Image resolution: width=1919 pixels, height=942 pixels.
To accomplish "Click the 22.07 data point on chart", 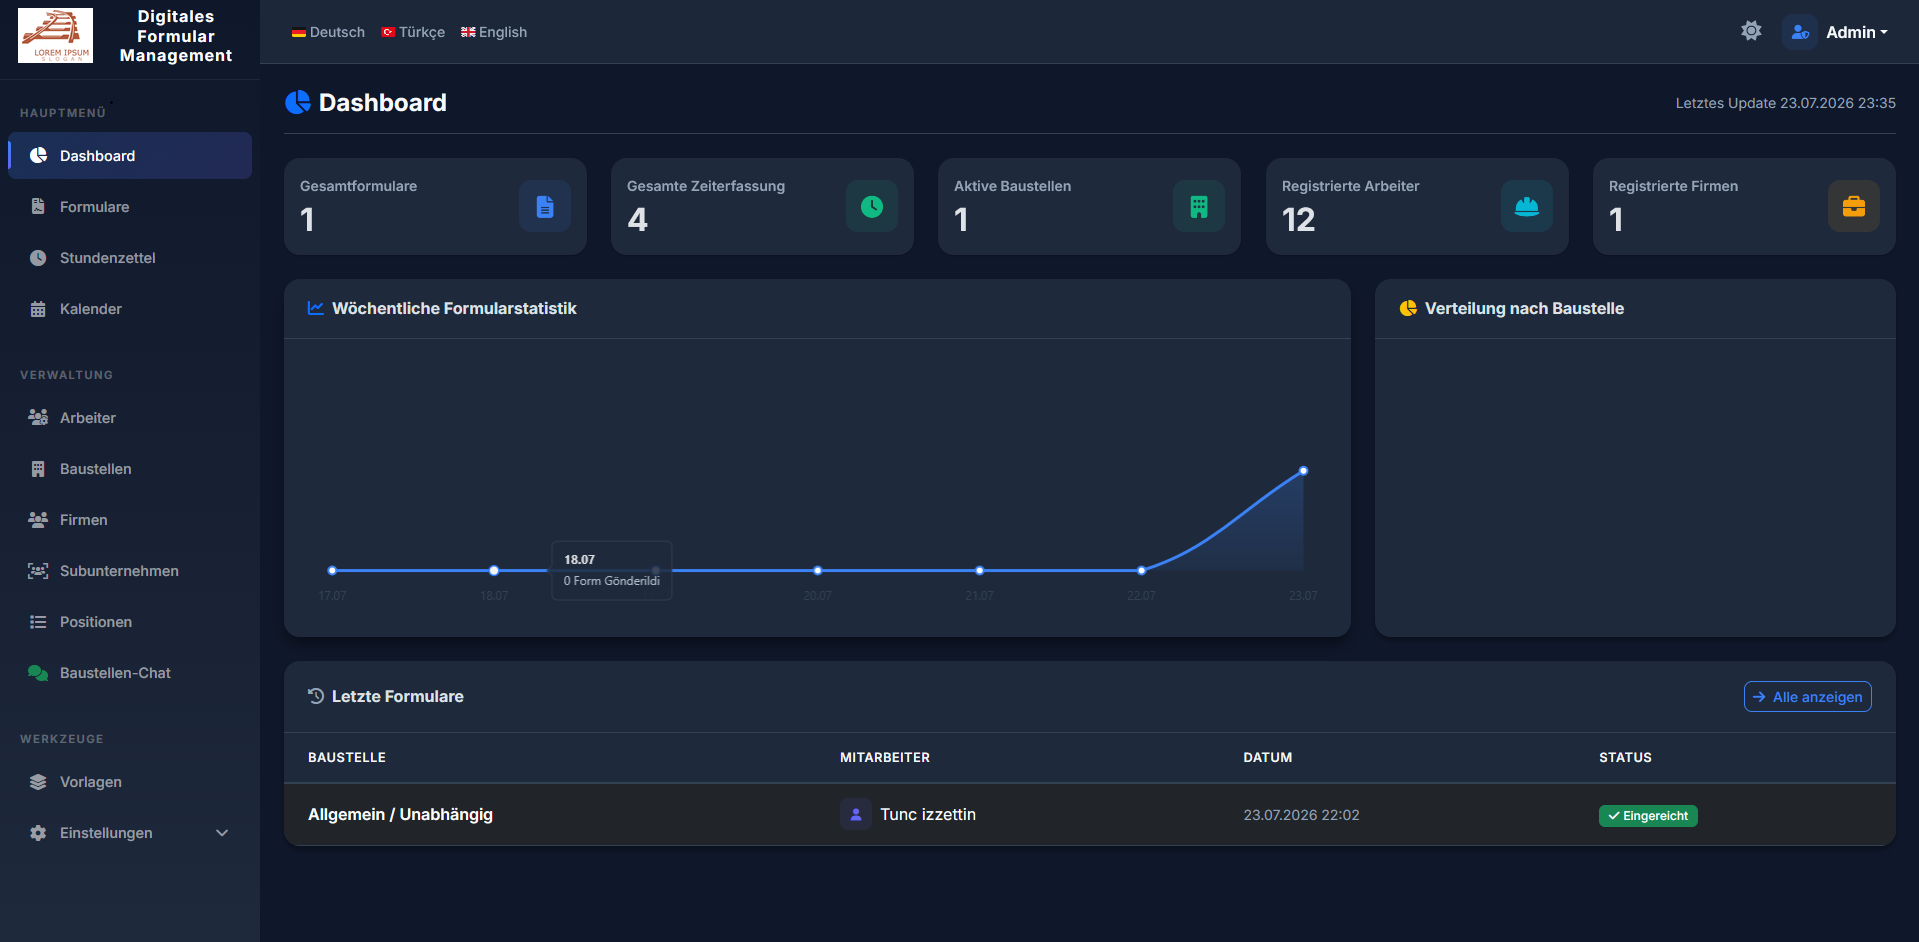I will [1141, 570].
